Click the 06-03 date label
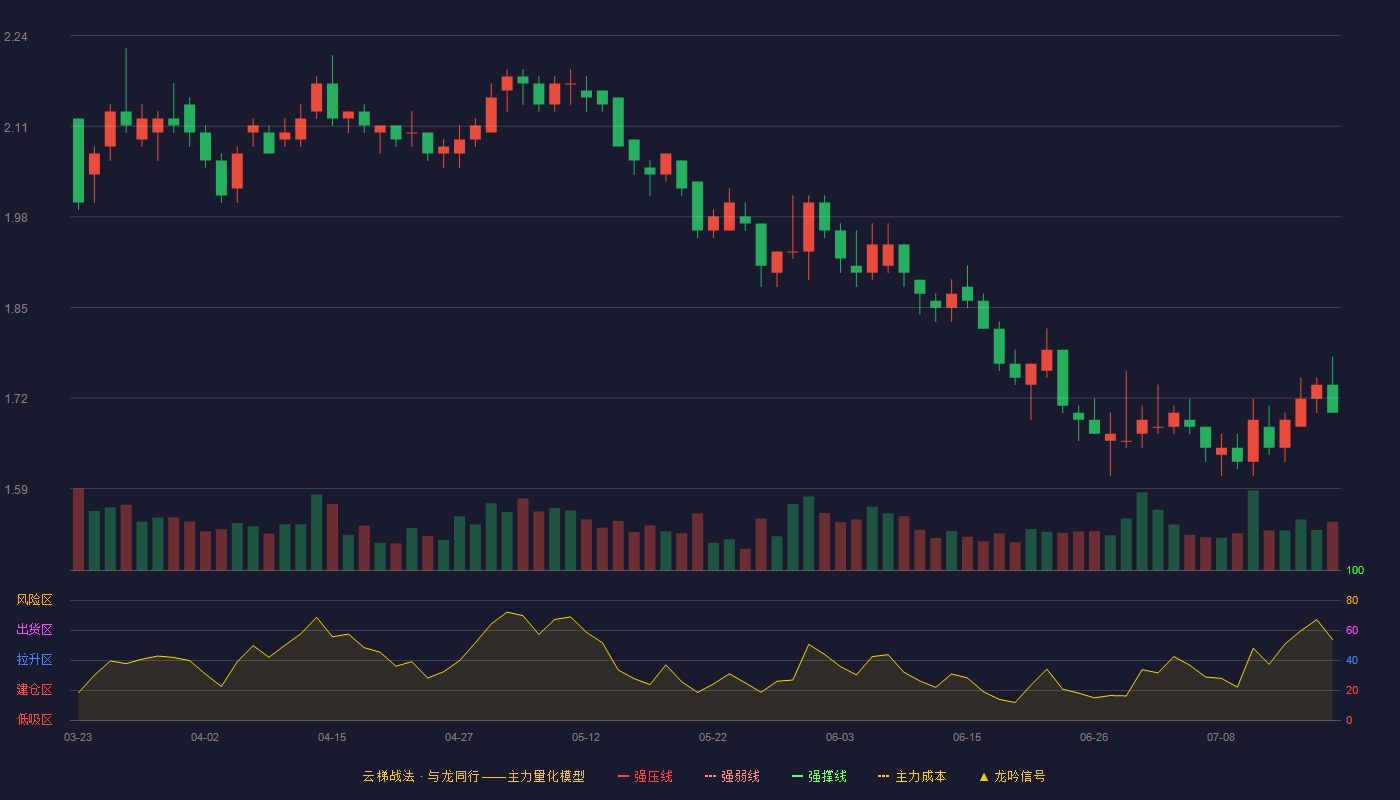 pos(840,737)
